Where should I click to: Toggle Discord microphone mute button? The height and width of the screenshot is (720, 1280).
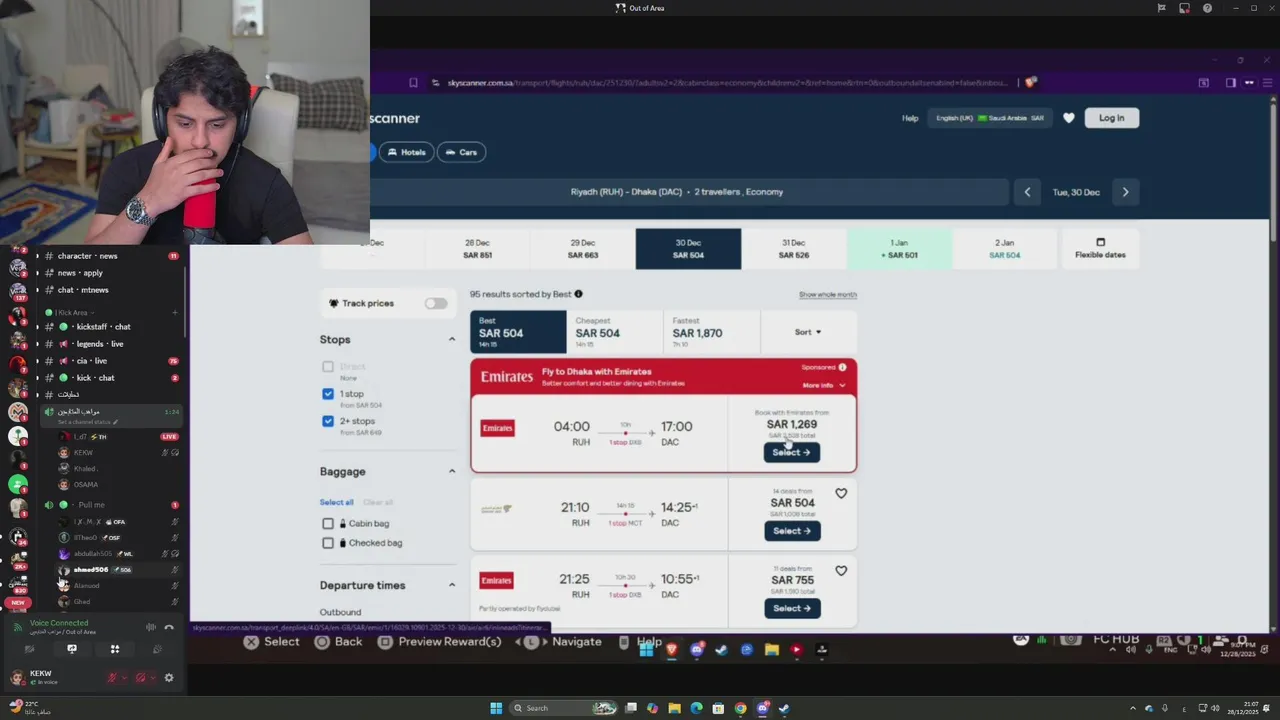tap(113, 678)
